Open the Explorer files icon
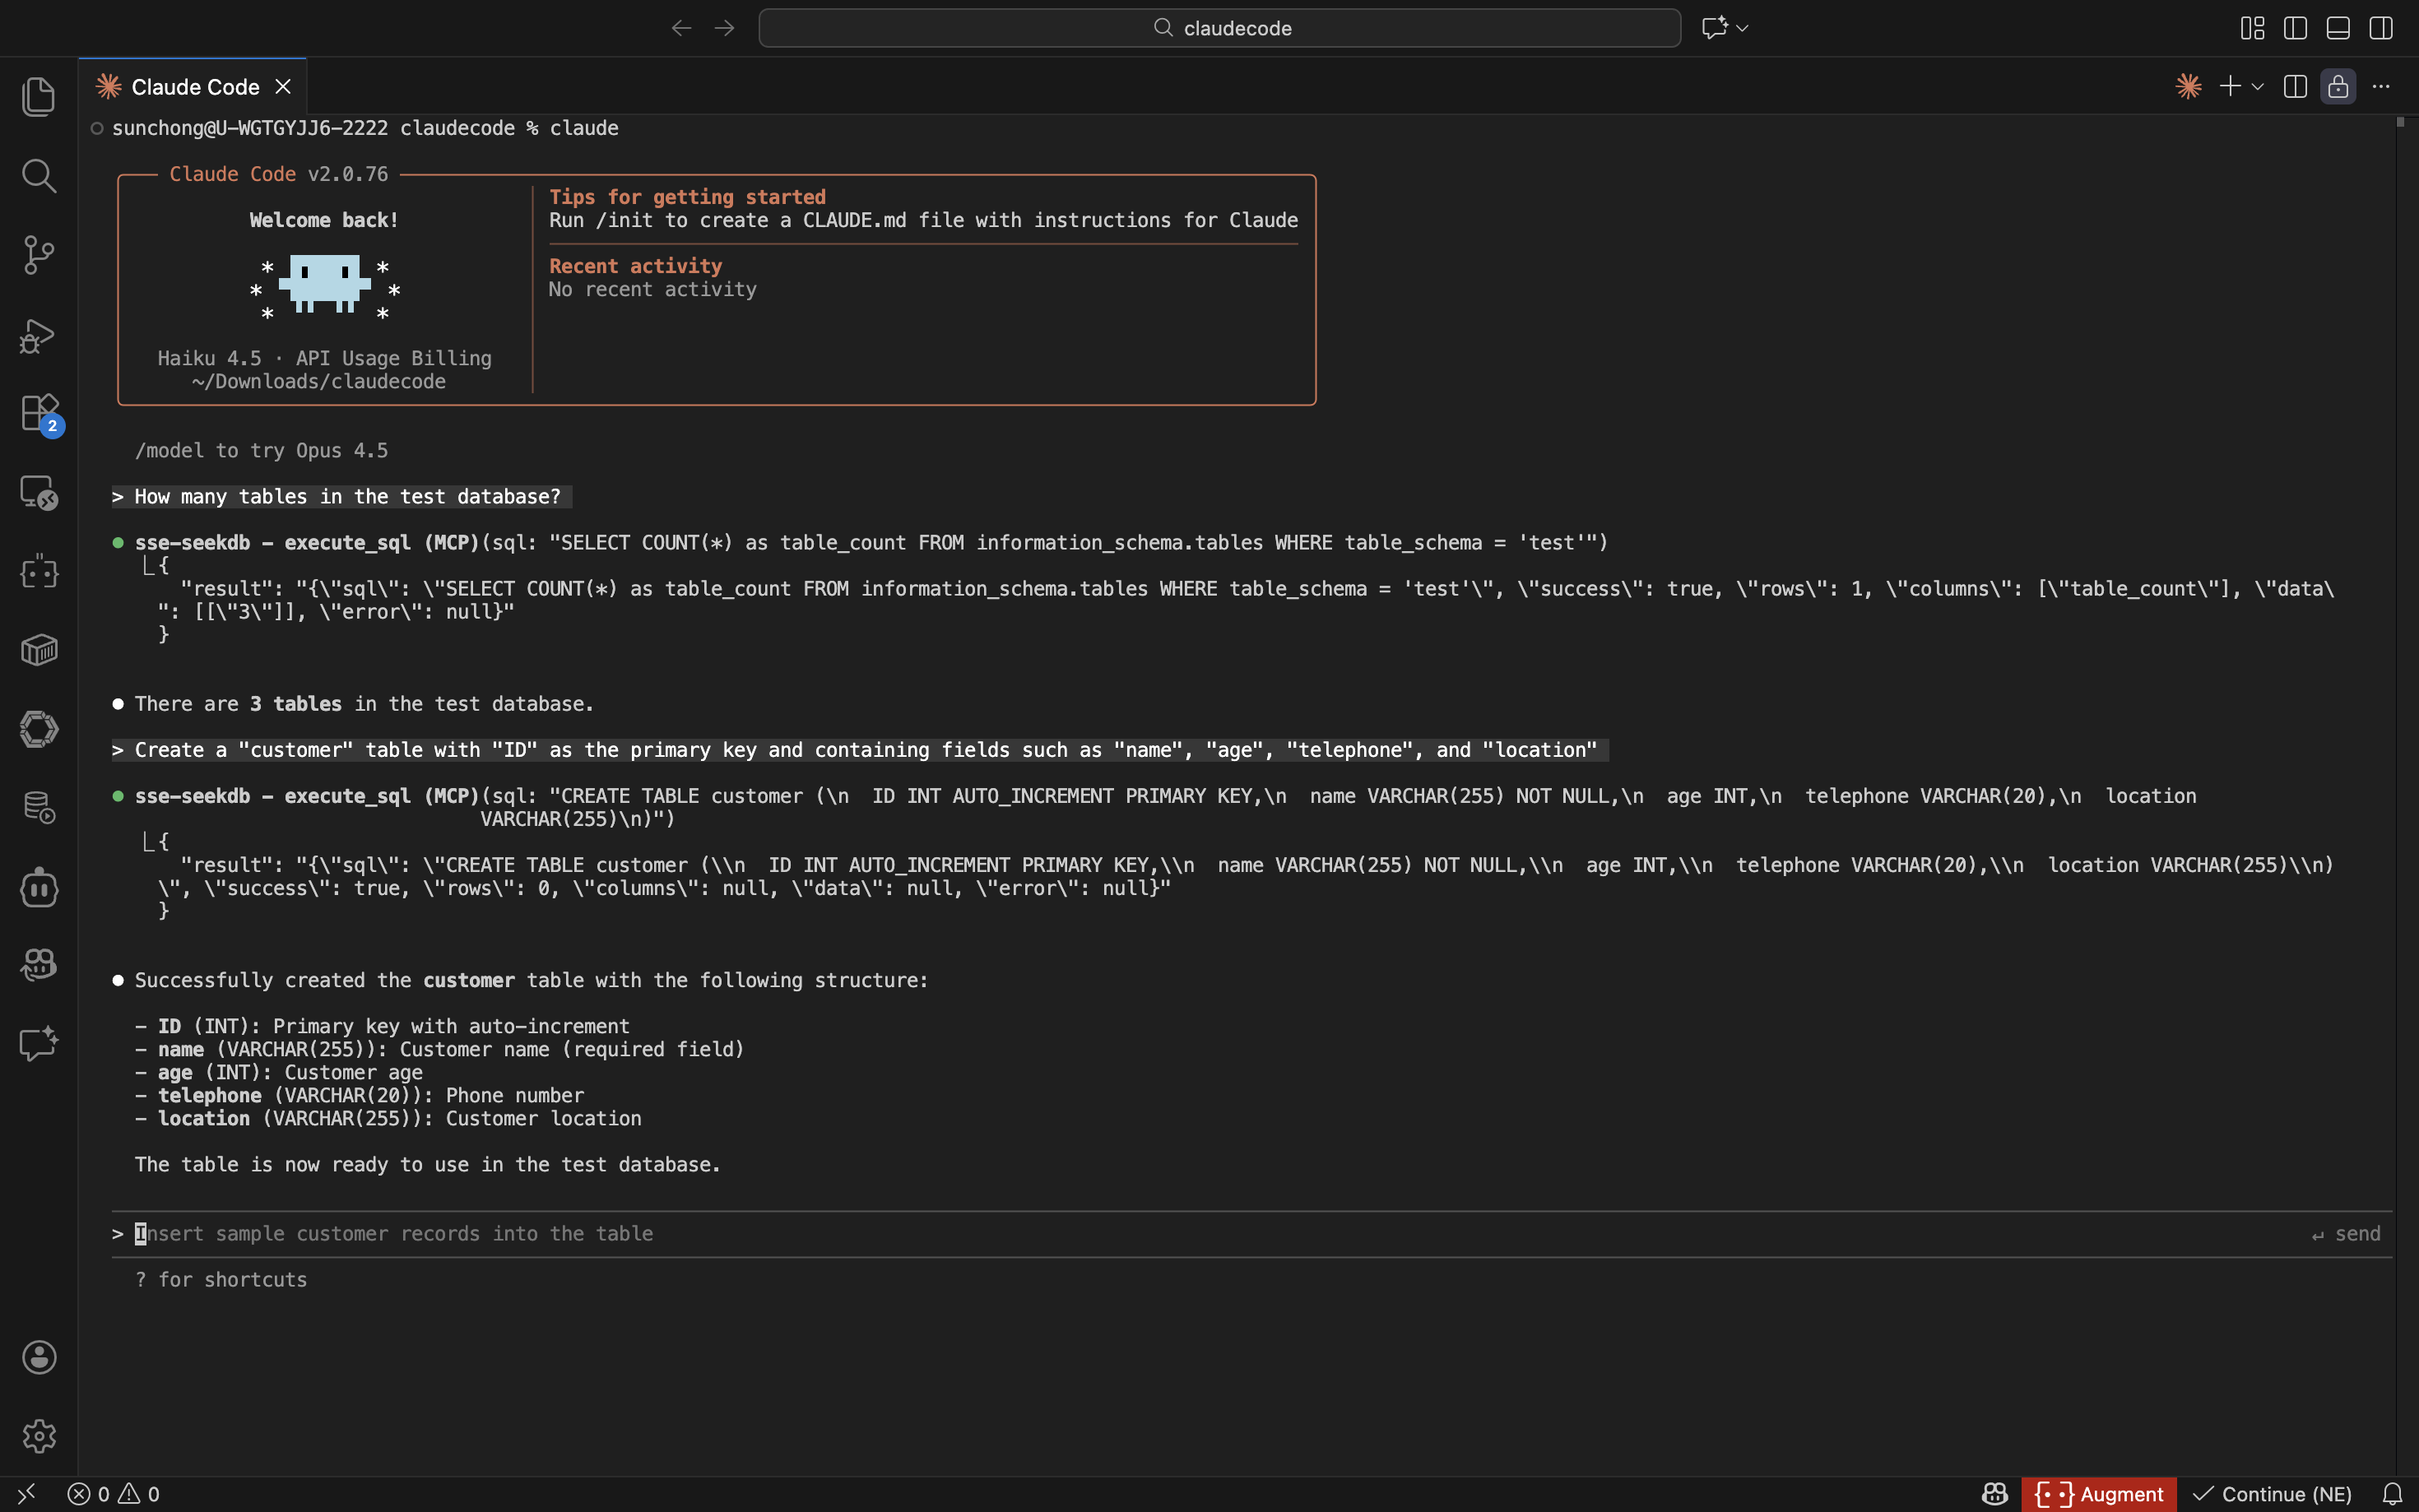The image size is (2419, 1512). 38,96
